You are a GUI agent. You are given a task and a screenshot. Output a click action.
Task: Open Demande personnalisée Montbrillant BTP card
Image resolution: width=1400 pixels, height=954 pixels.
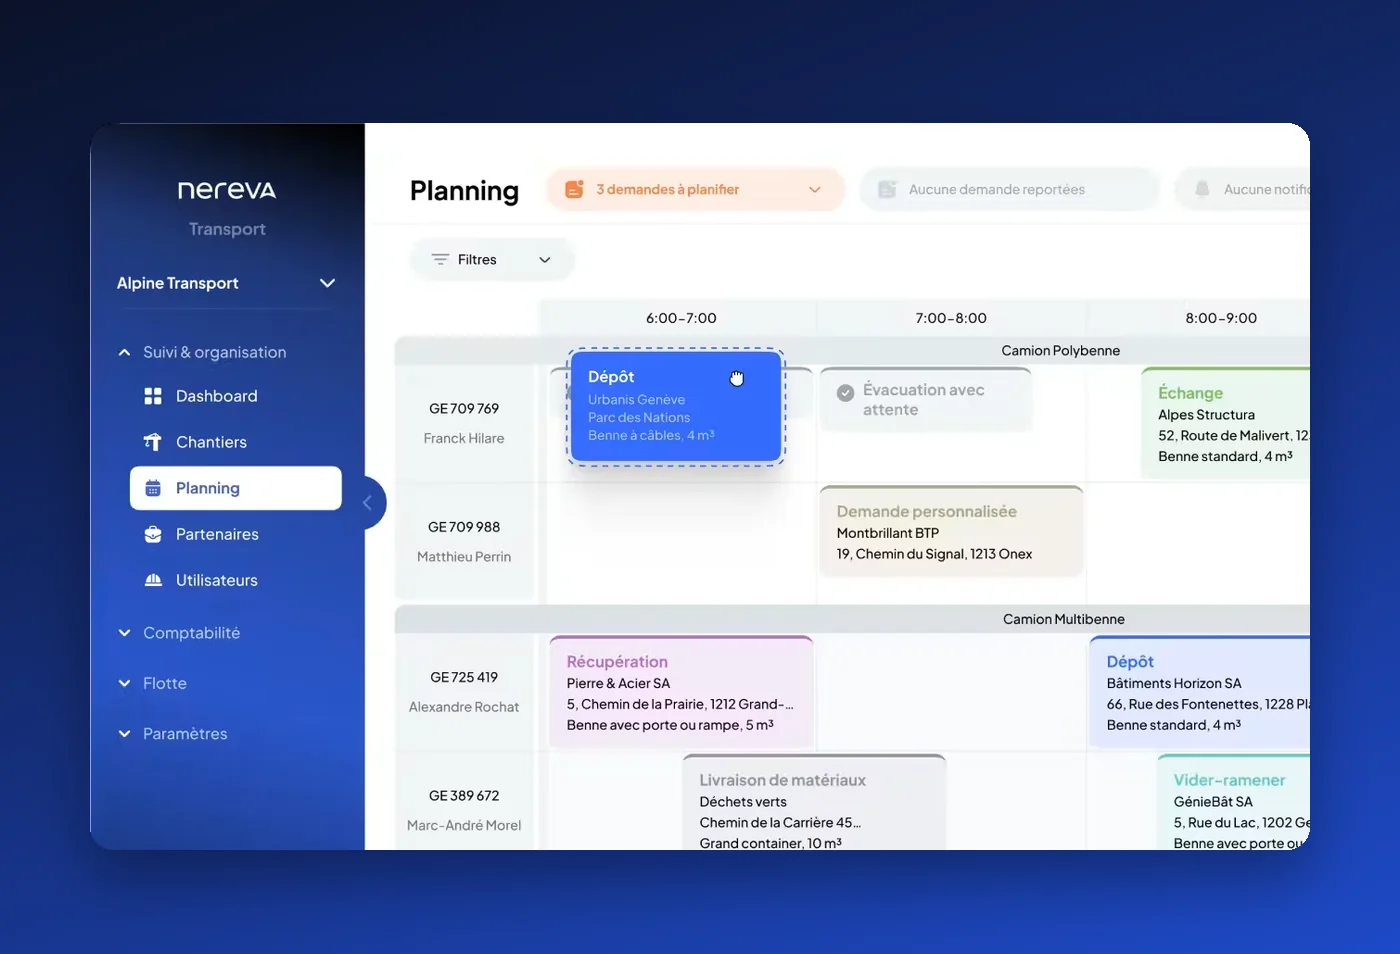pyautogui.click(x=951, y=531)
